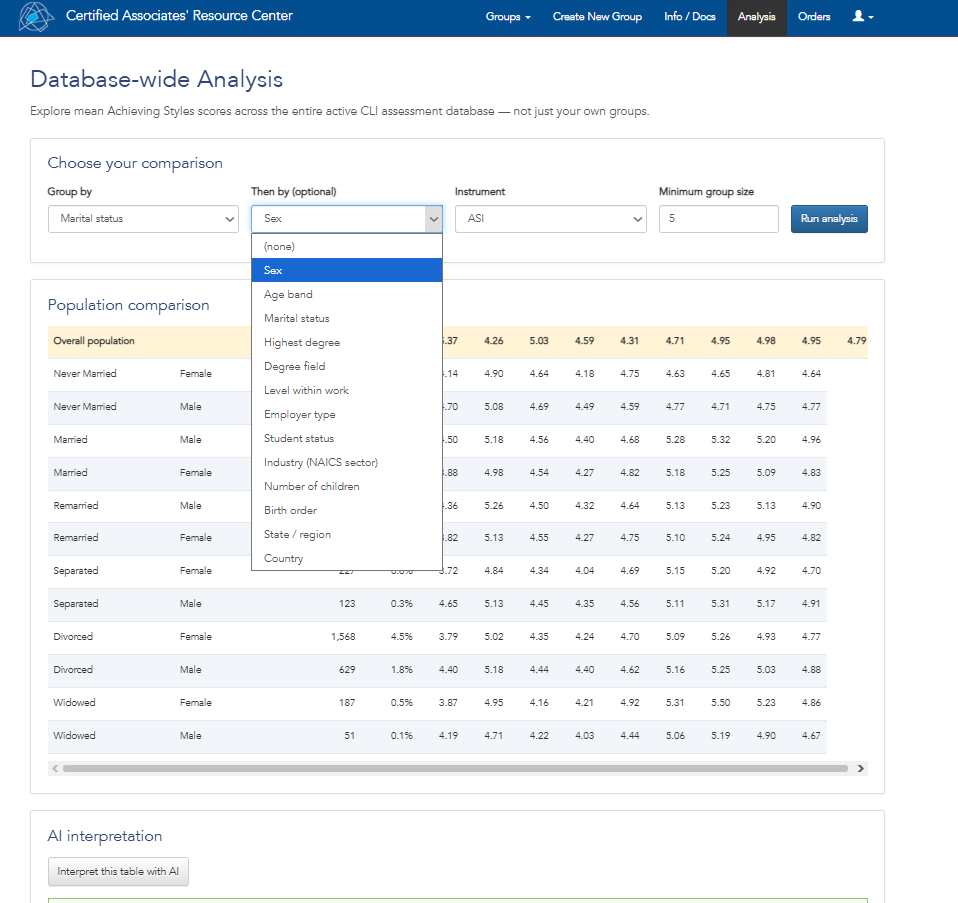Open the Instrument ASI dropdown
The image size is (958, 903).
550,219
